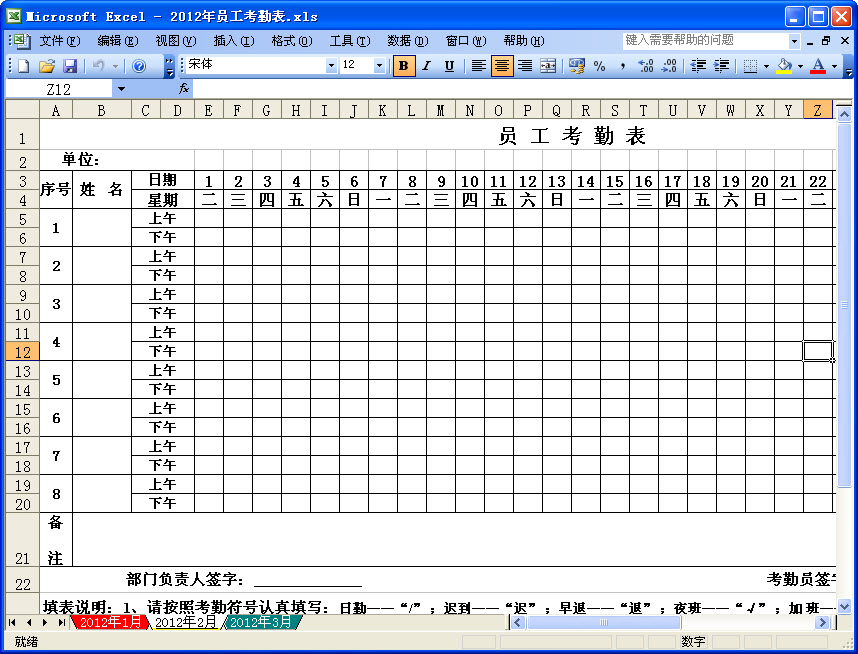Save the attendance workbook

(70, 65)
